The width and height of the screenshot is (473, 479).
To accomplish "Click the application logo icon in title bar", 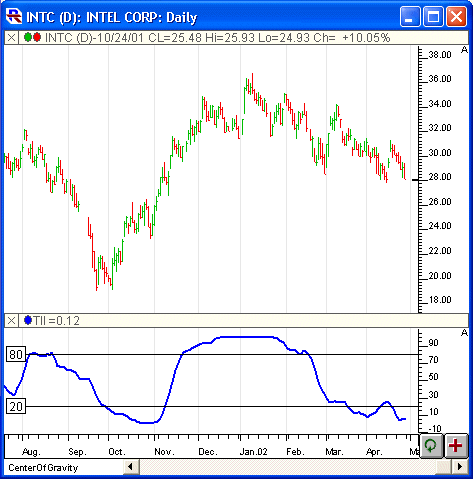I will (14, 16).
